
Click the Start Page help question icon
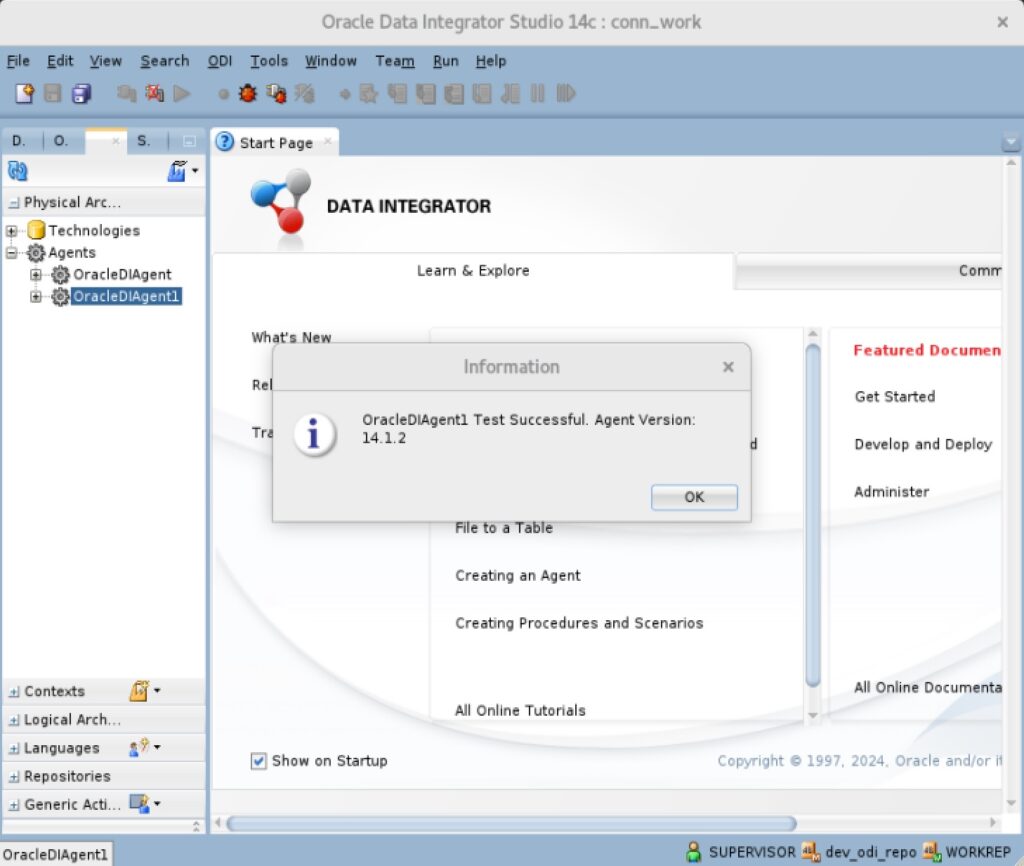[225, 142]
